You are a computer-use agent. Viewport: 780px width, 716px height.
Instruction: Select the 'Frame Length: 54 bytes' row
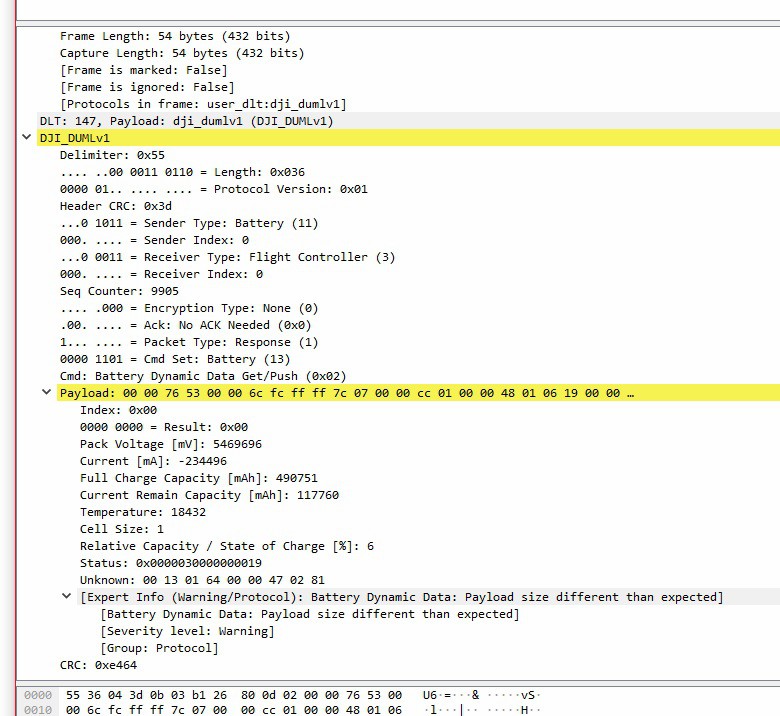(x=175, y=36)
